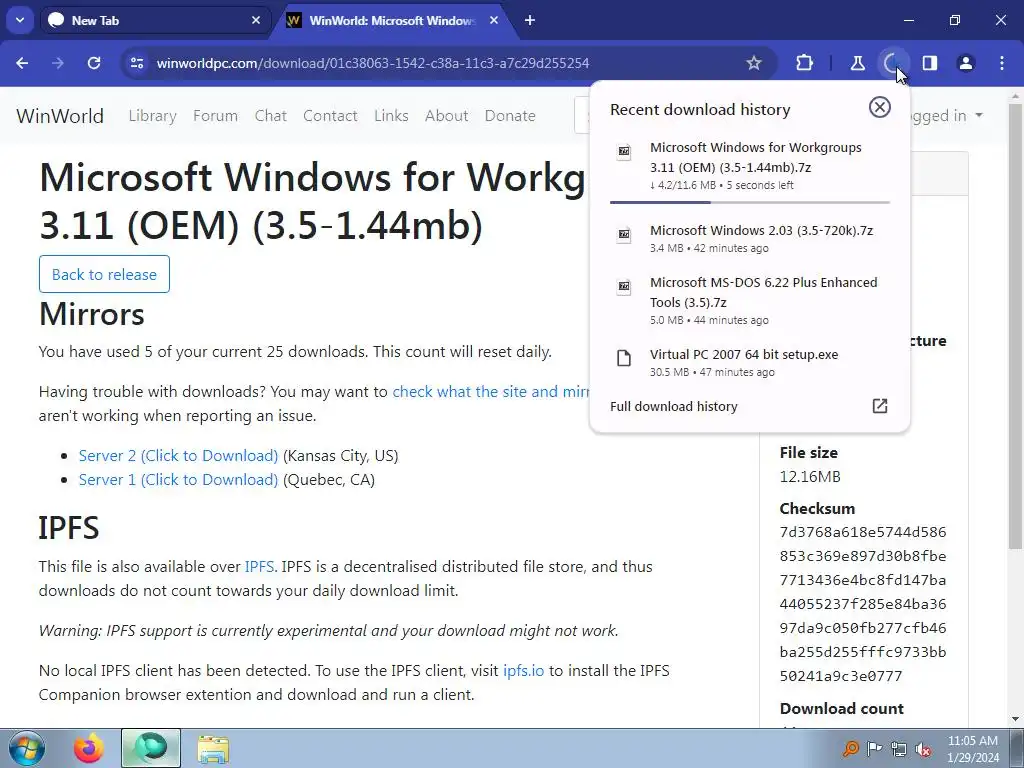Close the Recent download history popup
This screenshot has height=768, width=1024.
pyautogui.click(x=880, y=107)
